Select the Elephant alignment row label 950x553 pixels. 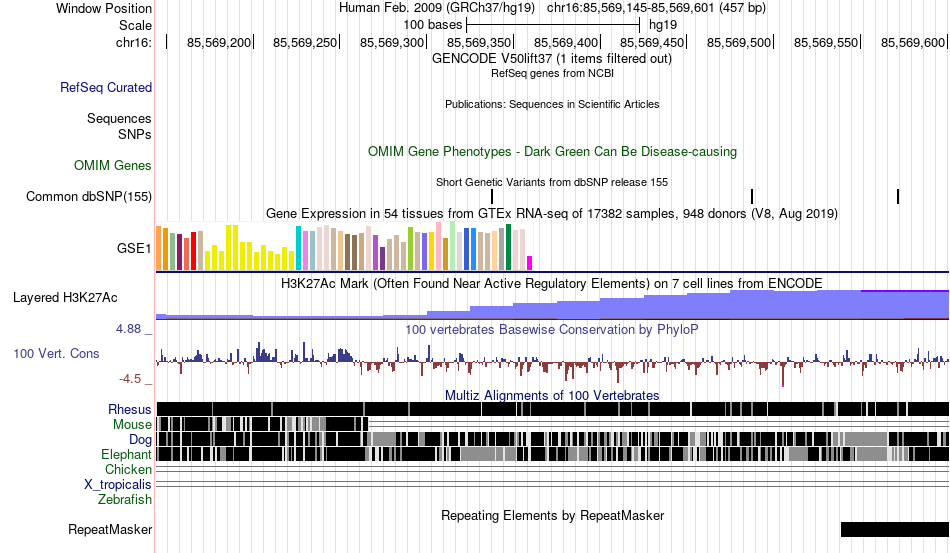click(126, 454)
